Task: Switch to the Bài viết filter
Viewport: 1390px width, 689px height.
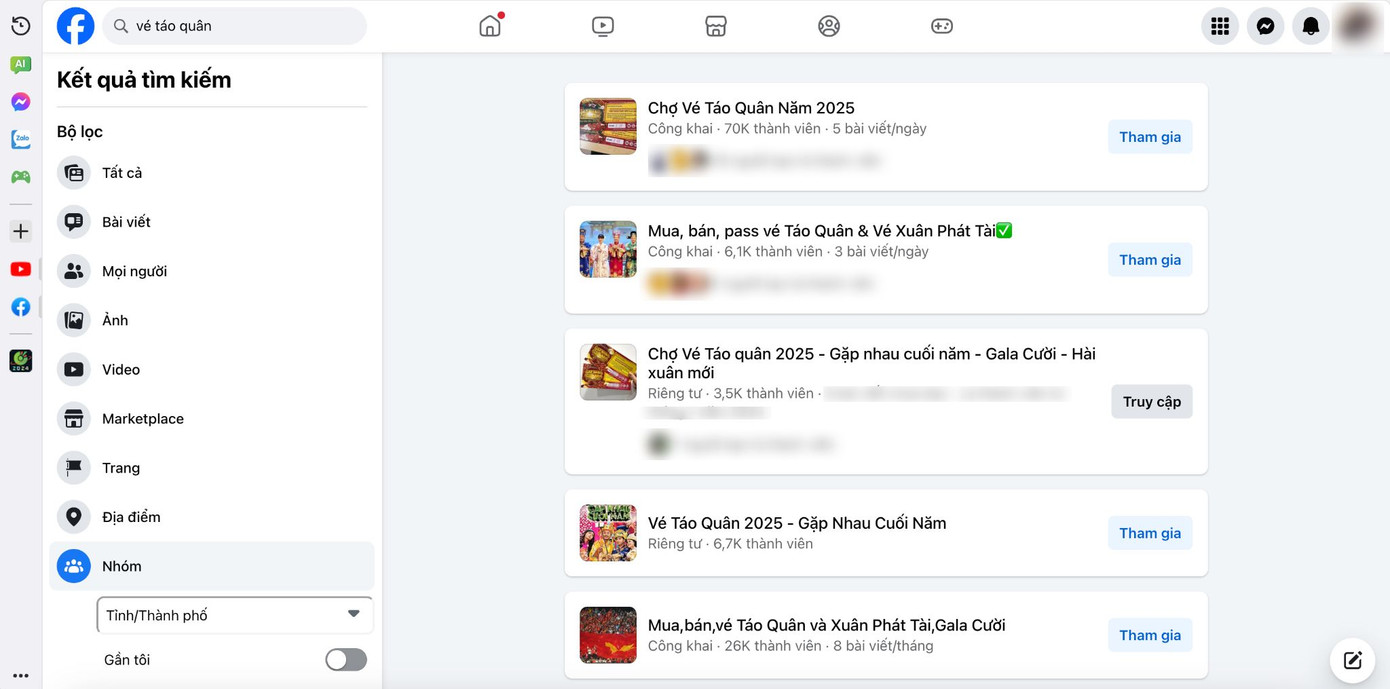Action: [x=126, y=221]
